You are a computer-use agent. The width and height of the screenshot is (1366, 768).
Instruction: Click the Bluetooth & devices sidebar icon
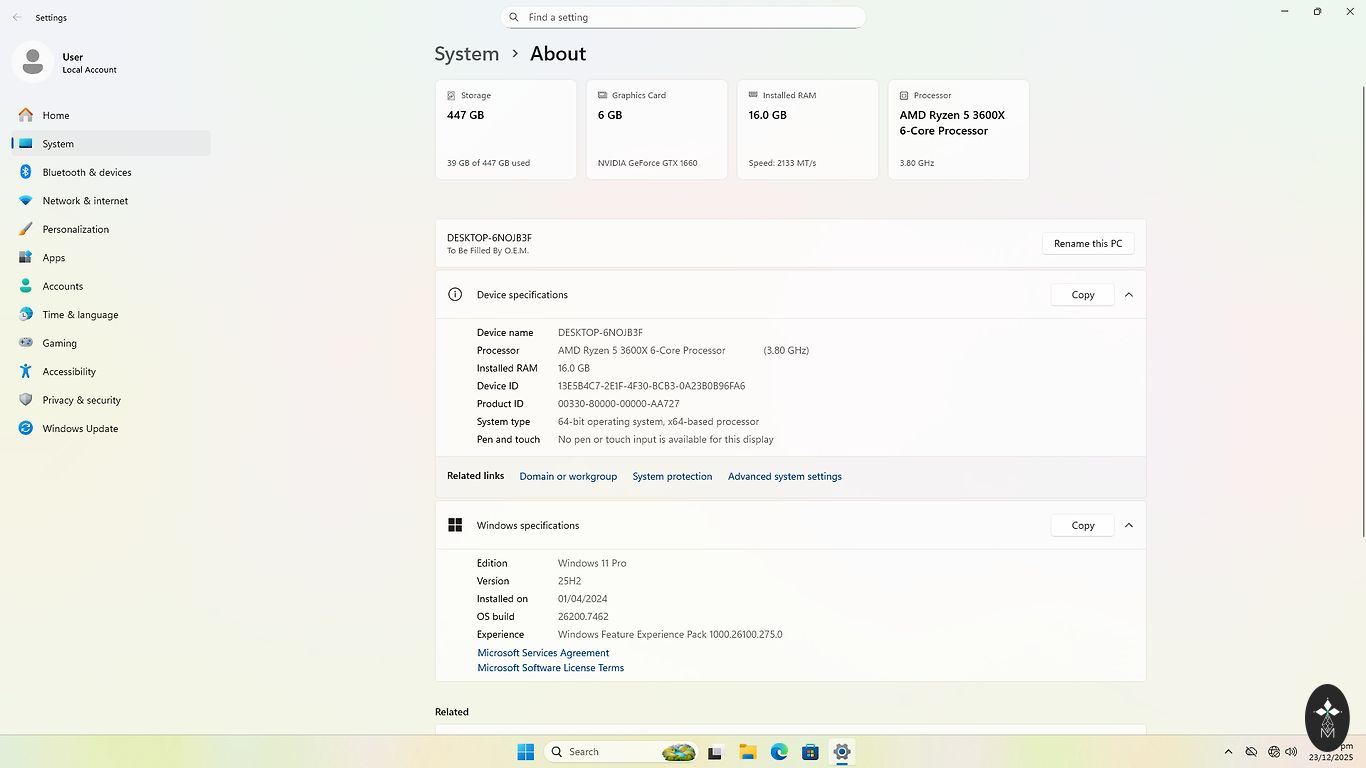click(x=26, y=172)
